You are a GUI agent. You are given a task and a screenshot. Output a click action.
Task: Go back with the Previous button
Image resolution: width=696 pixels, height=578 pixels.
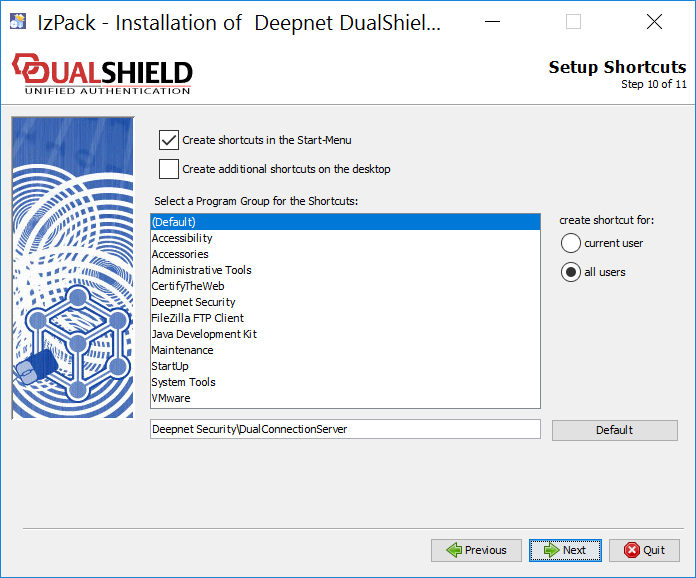[476, 550]
